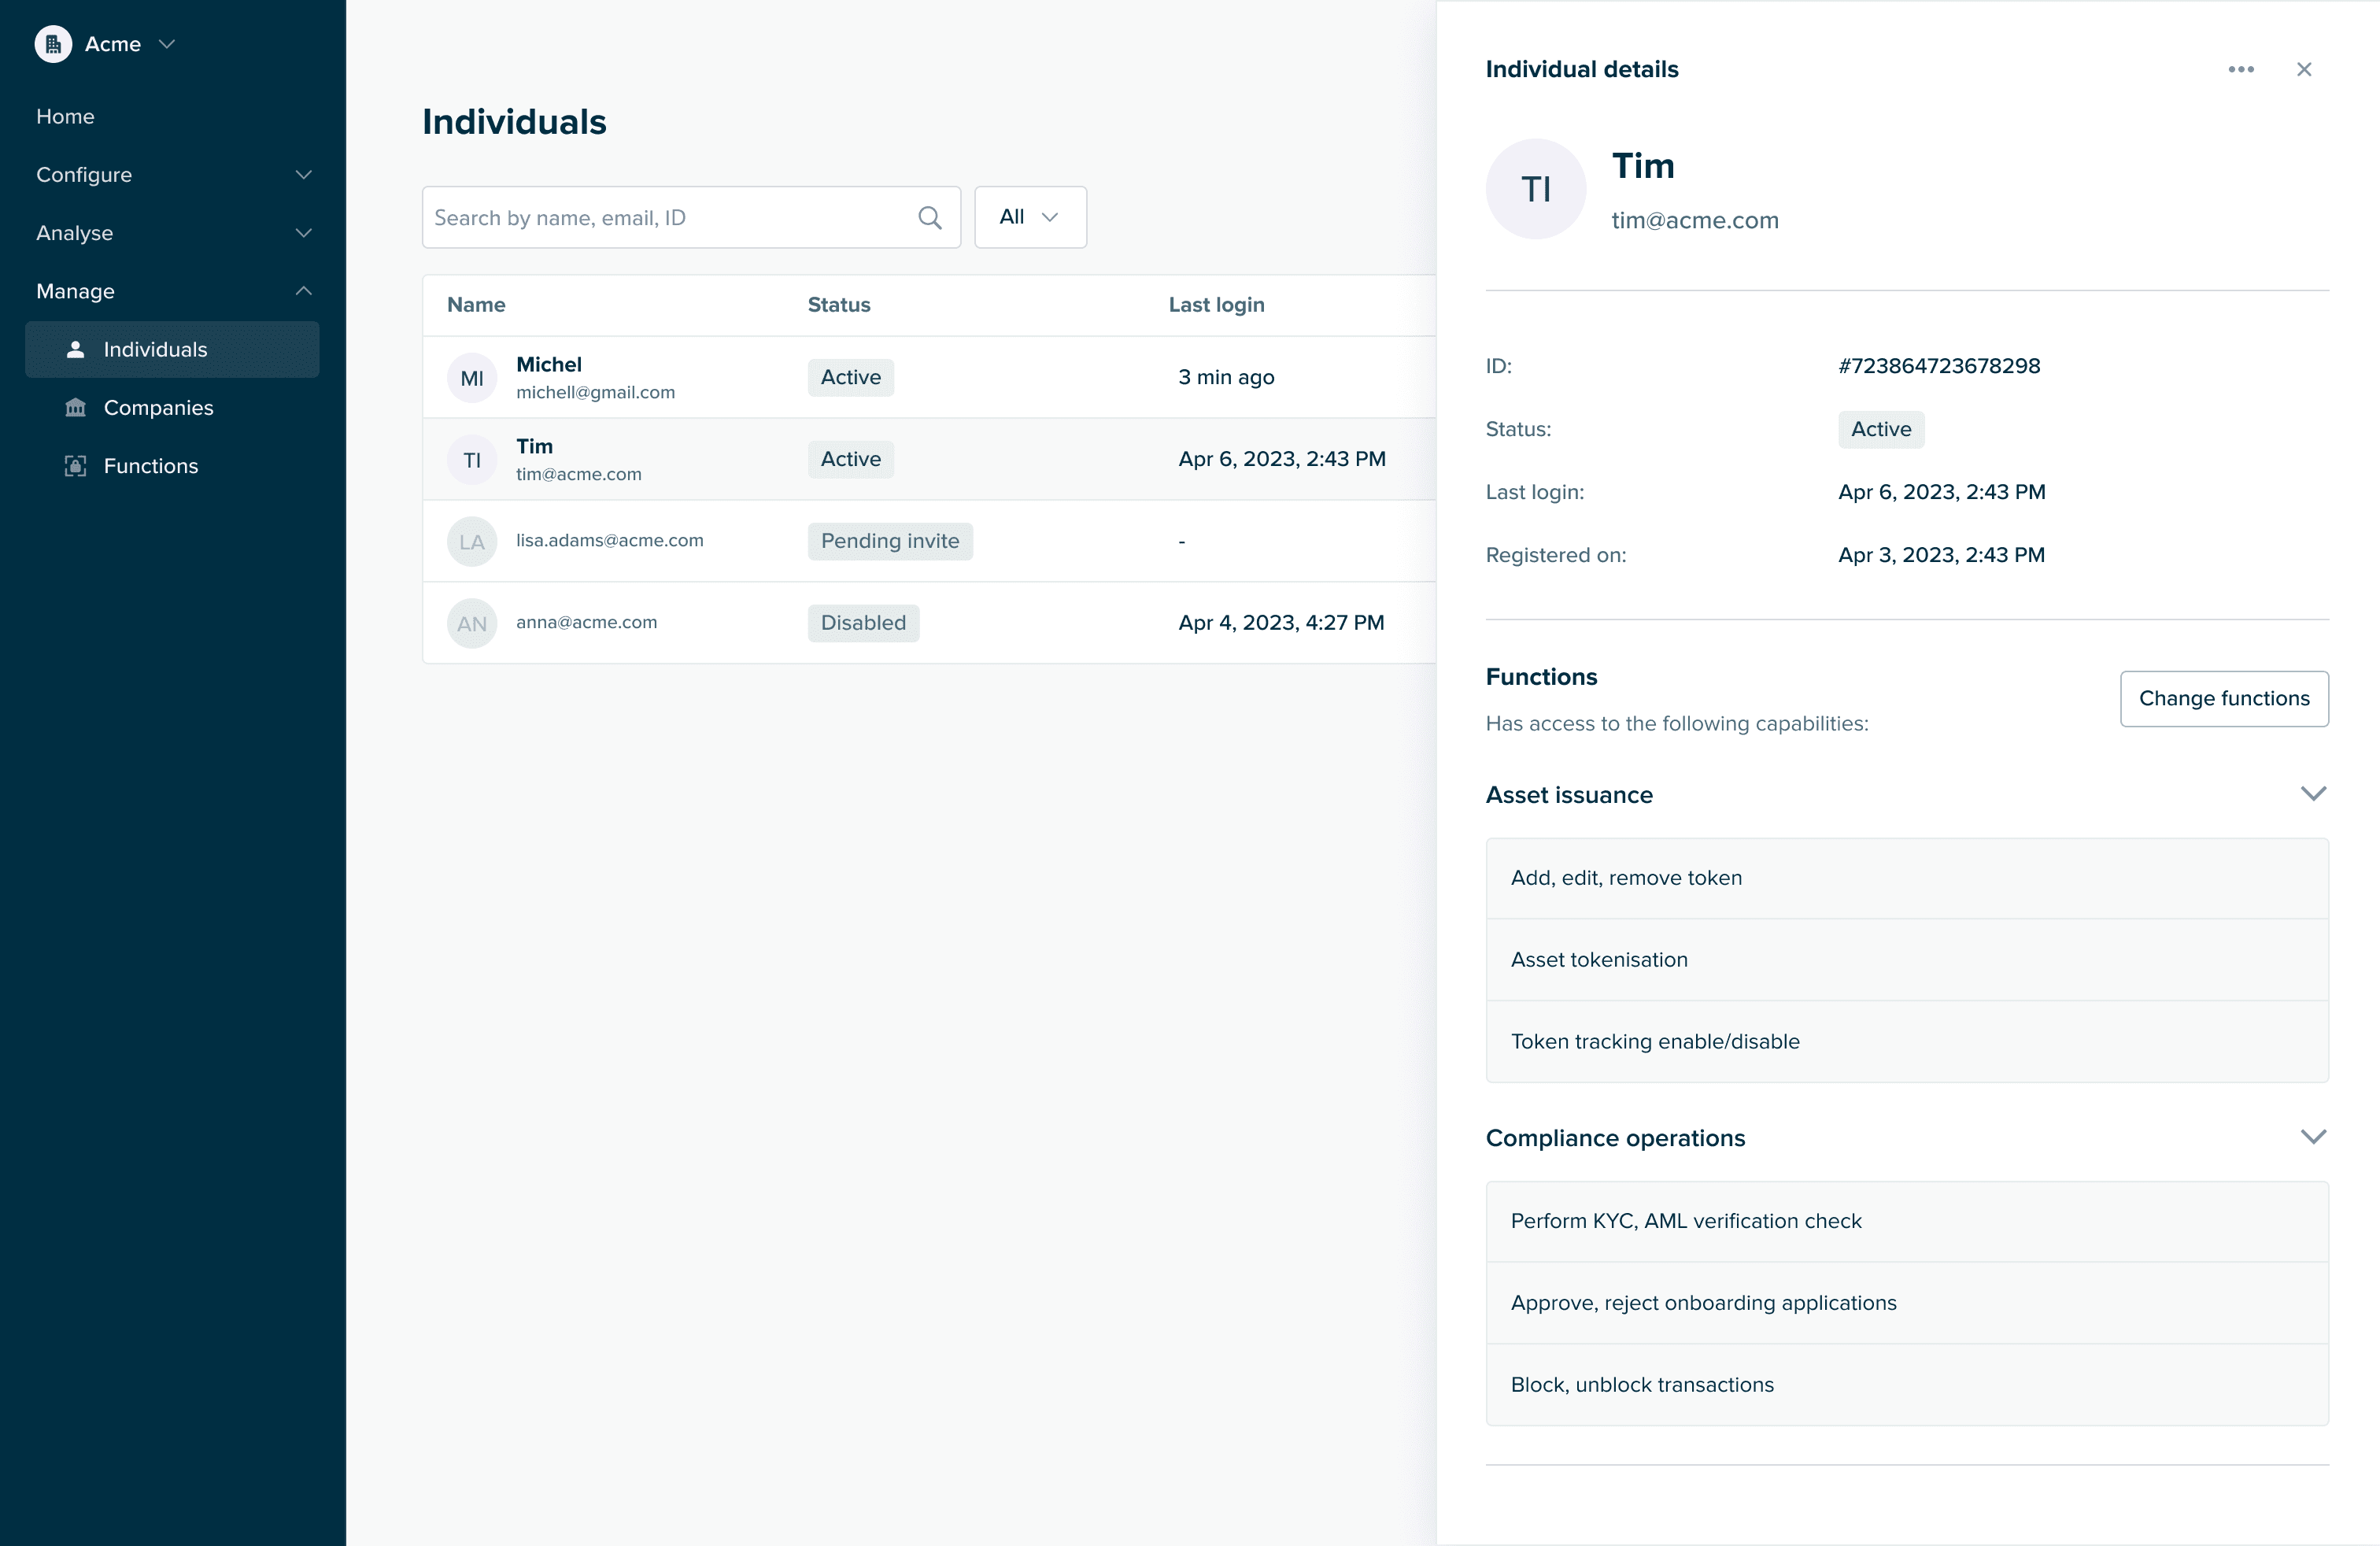Image resolution: width=2380 pixels, height=1546 pixels.
Task: Click Block, unblock transactions capability
Action: tap(1907, 1385)
